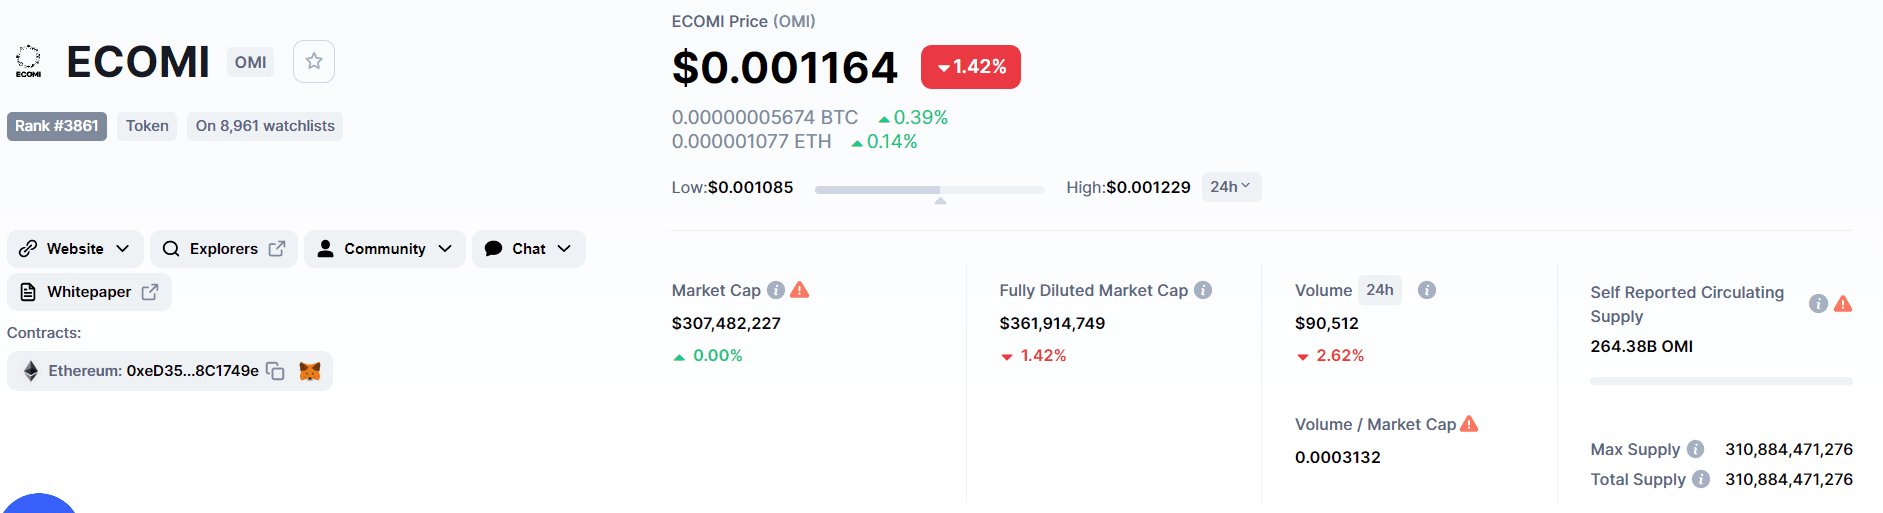
Task: Click the low-high price range bar
Action: click(x=929, y=189)
